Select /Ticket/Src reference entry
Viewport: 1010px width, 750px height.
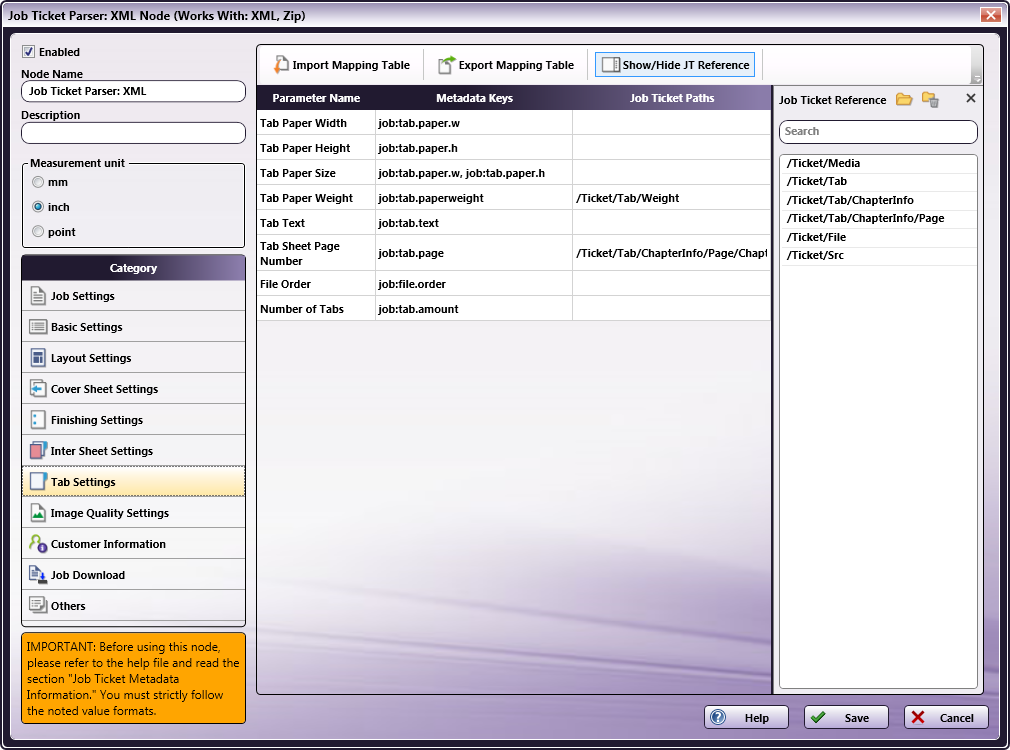(x=878, y=255)
